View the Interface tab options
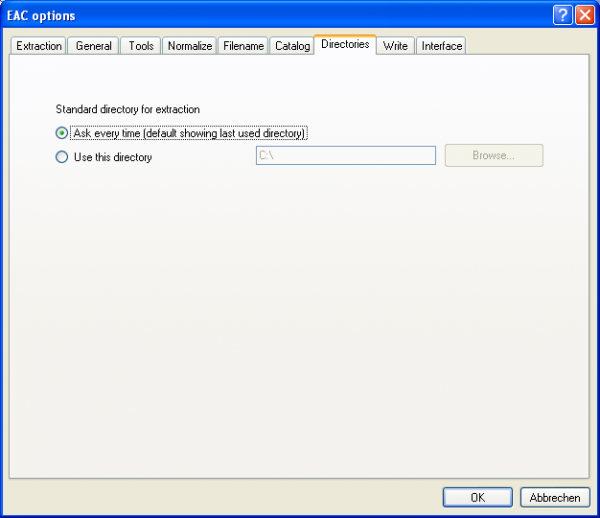The image size is (600, 518). pos(441,46)
